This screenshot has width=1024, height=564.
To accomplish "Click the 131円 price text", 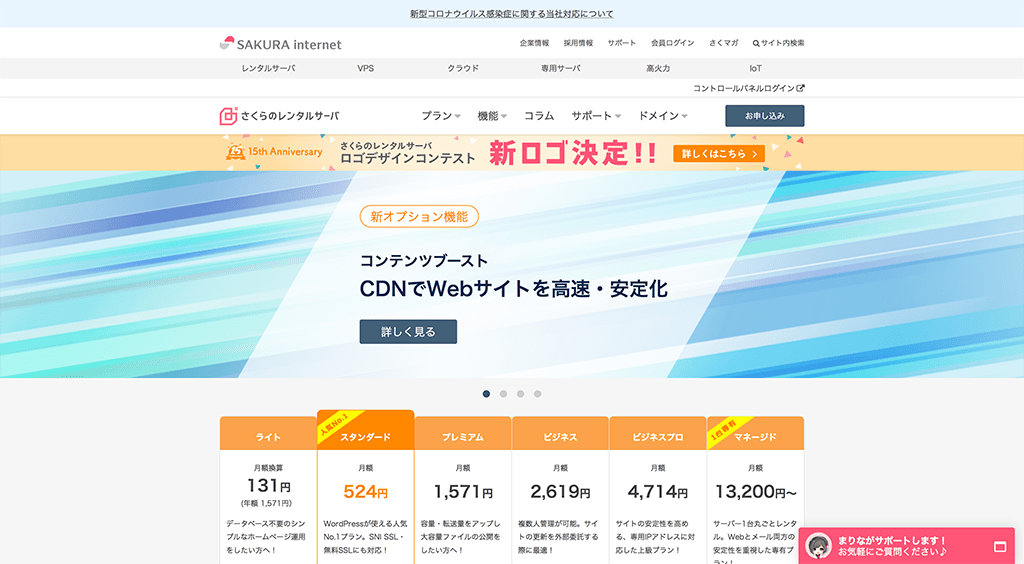I will (268, 486).
